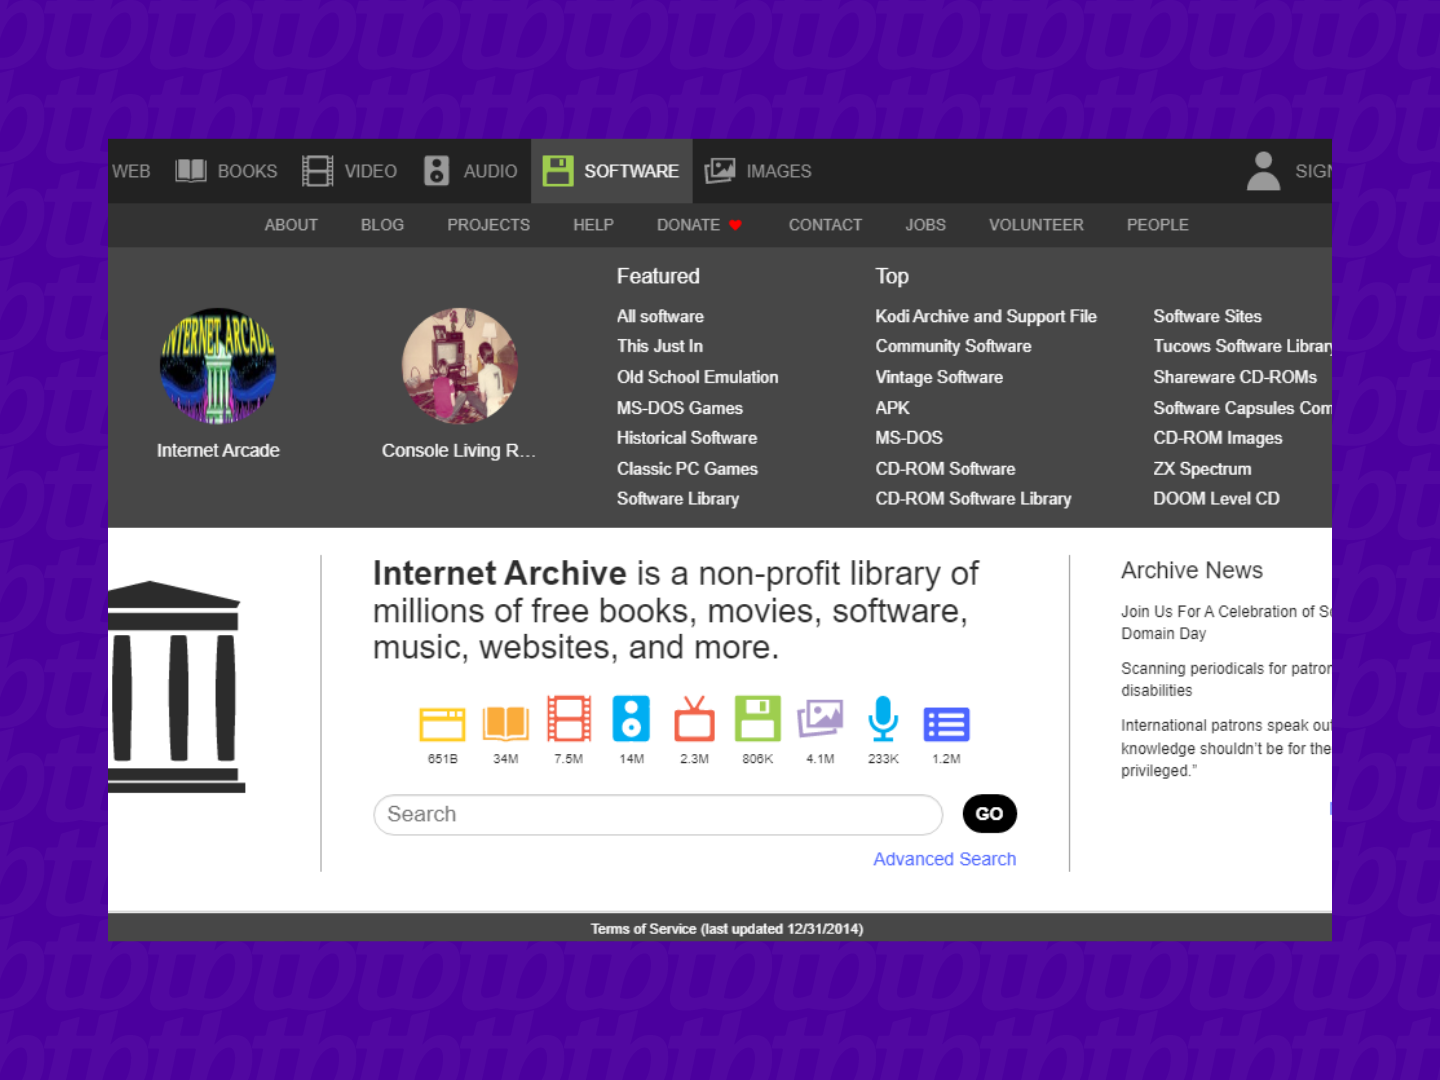
Task: Click the microphone icon labeled 233K
Action: (883, 719)
